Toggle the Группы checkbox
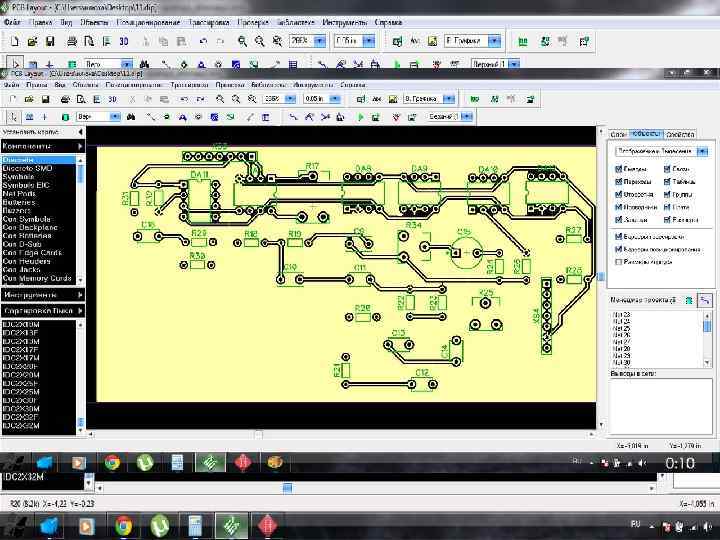The width and height of the screenshot is (720, 540). coord(667,194)
